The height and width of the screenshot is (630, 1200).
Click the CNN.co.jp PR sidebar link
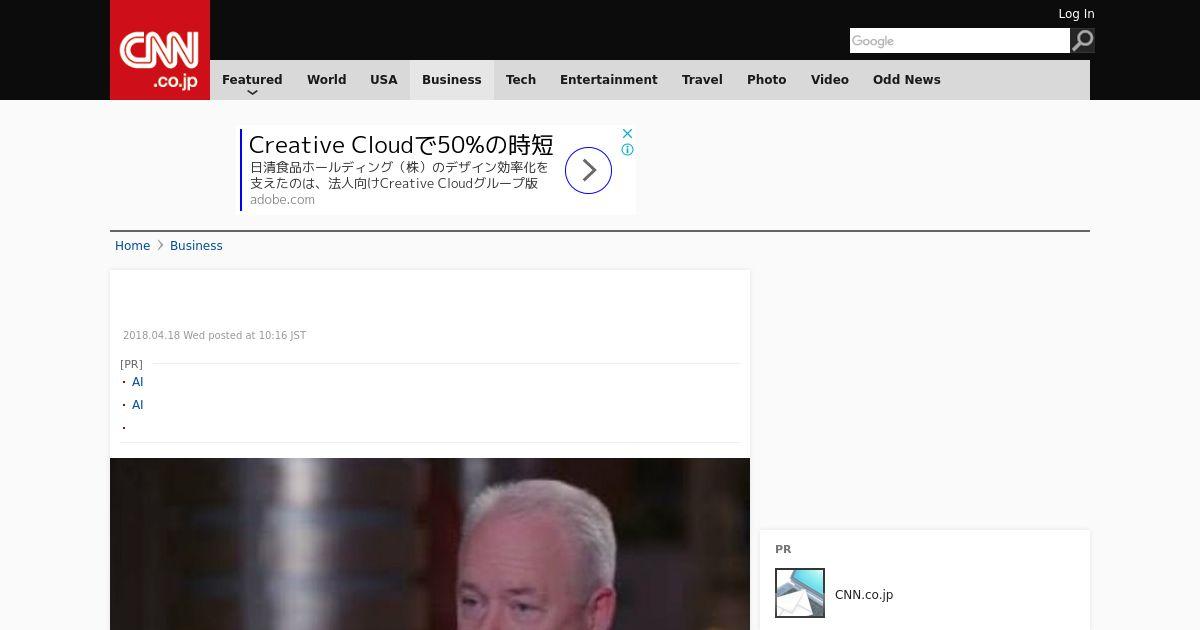tap(864, 595)
